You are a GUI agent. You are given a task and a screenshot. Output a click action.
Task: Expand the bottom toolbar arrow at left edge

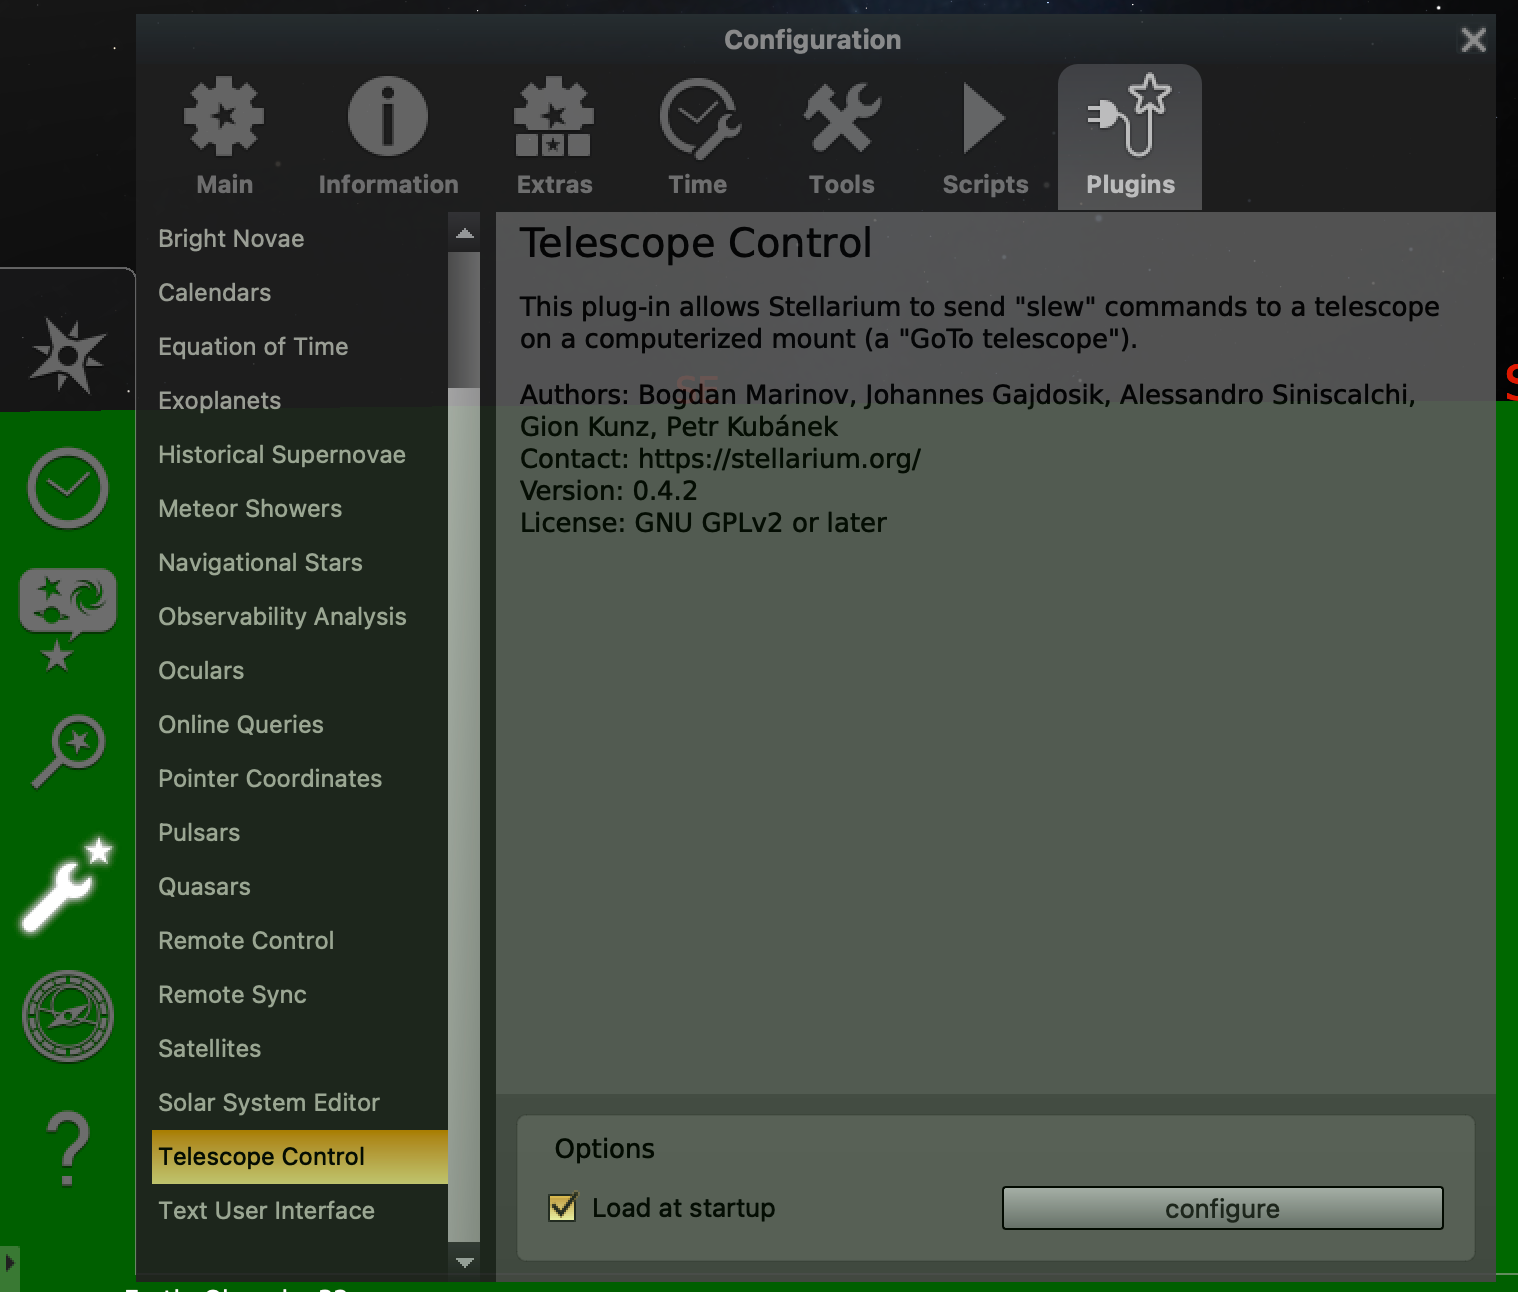point(9,1264)
